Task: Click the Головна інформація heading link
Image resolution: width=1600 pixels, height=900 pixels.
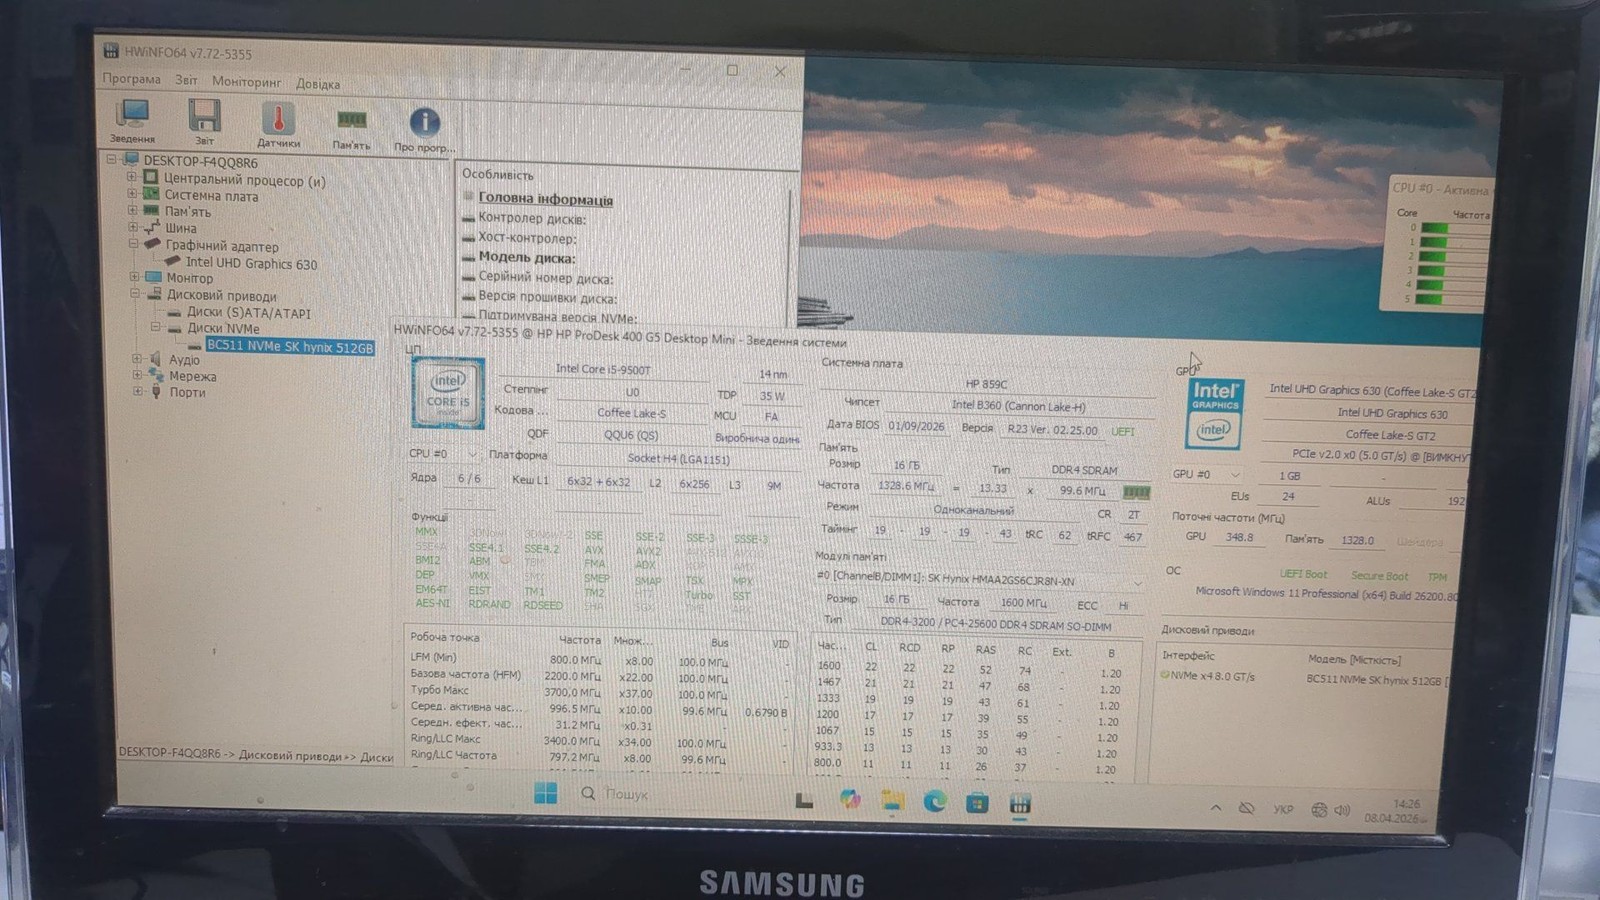Action: click(x=545, y=199)
